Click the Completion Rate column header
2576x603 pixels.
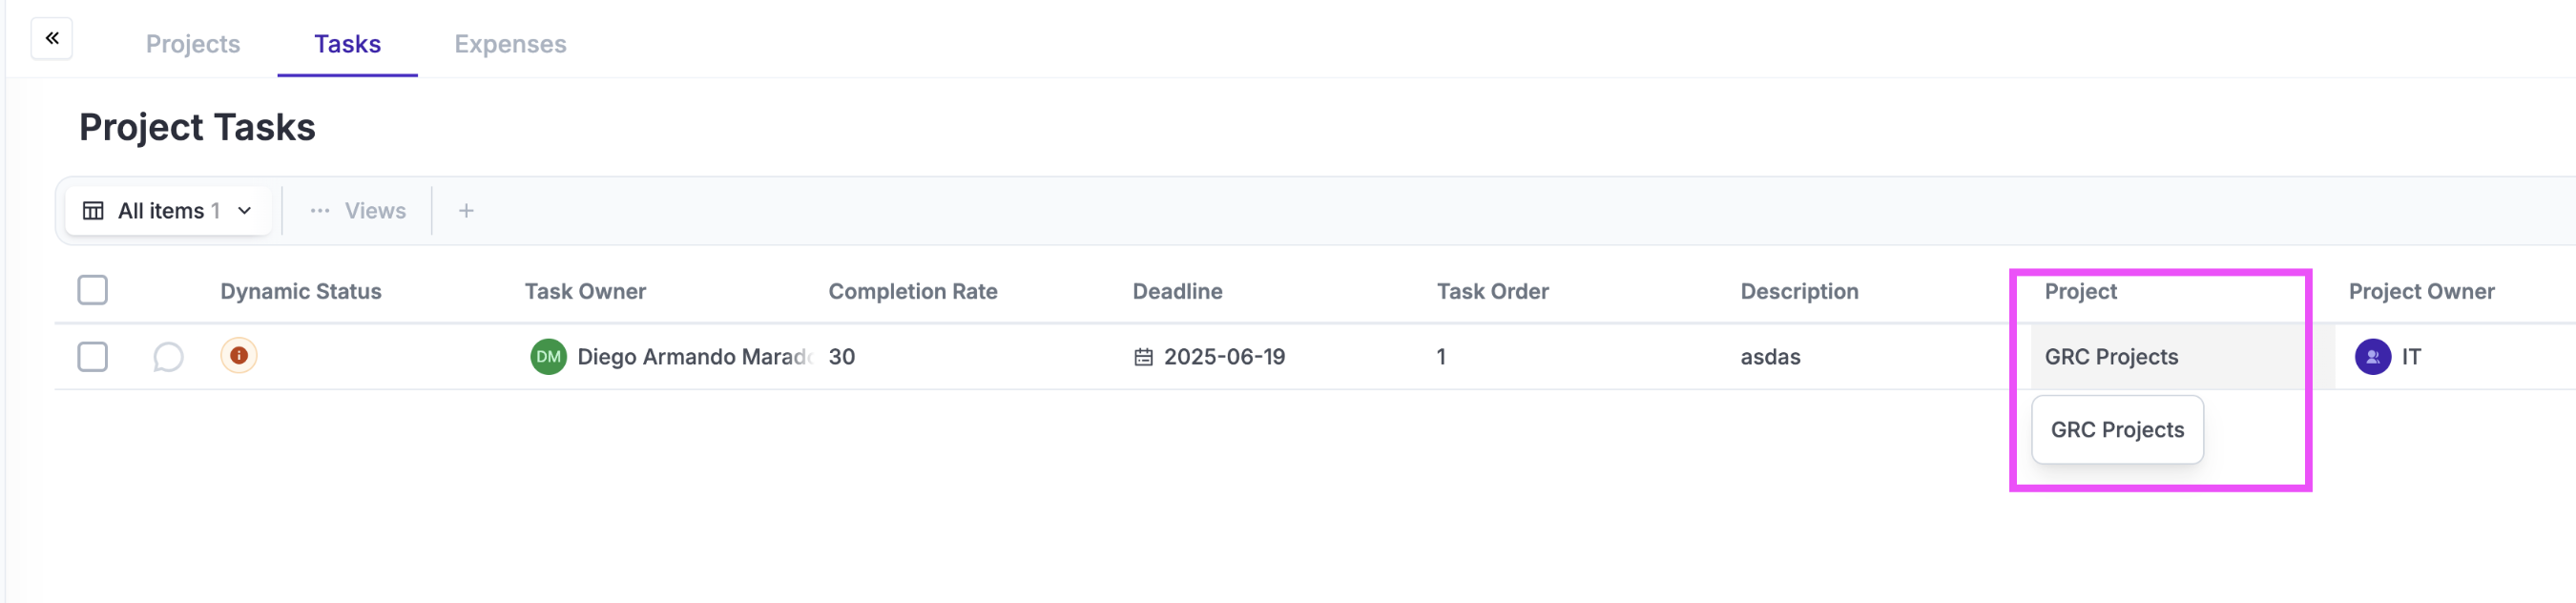tap(912, 291)
